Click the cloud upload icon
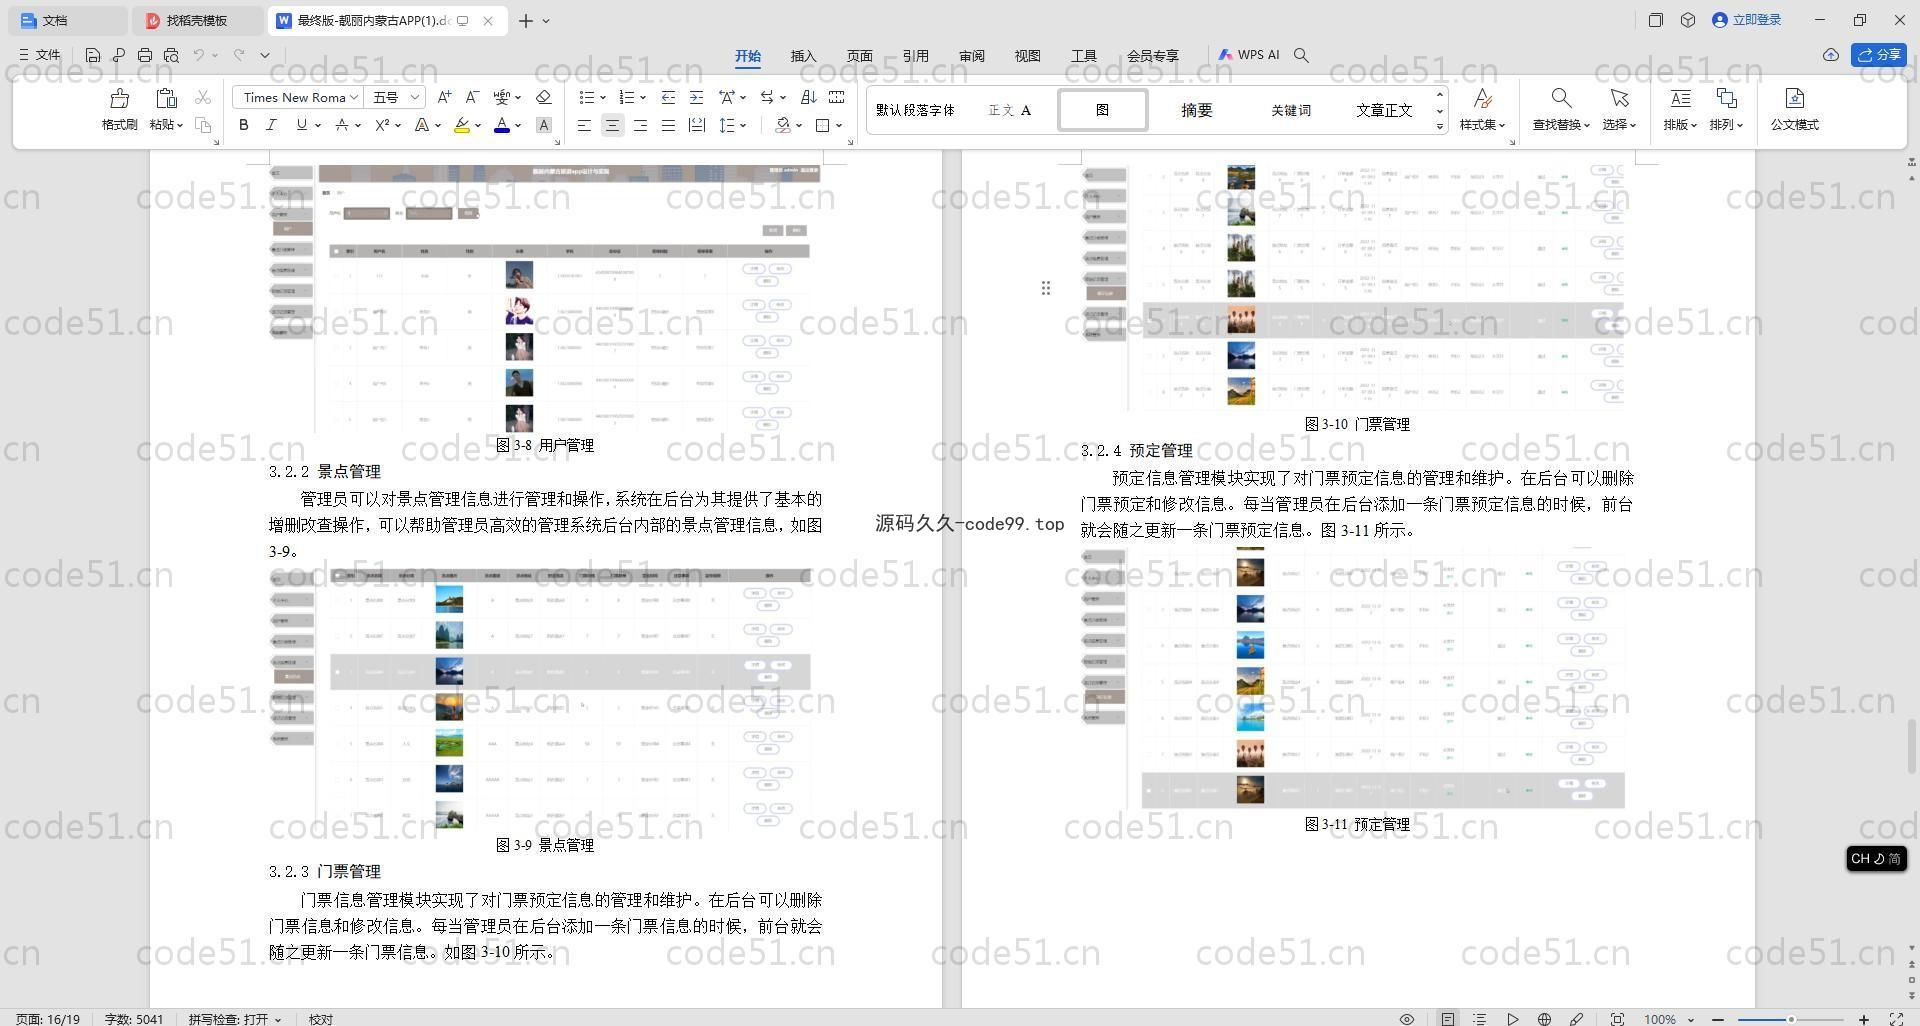 1831,55
